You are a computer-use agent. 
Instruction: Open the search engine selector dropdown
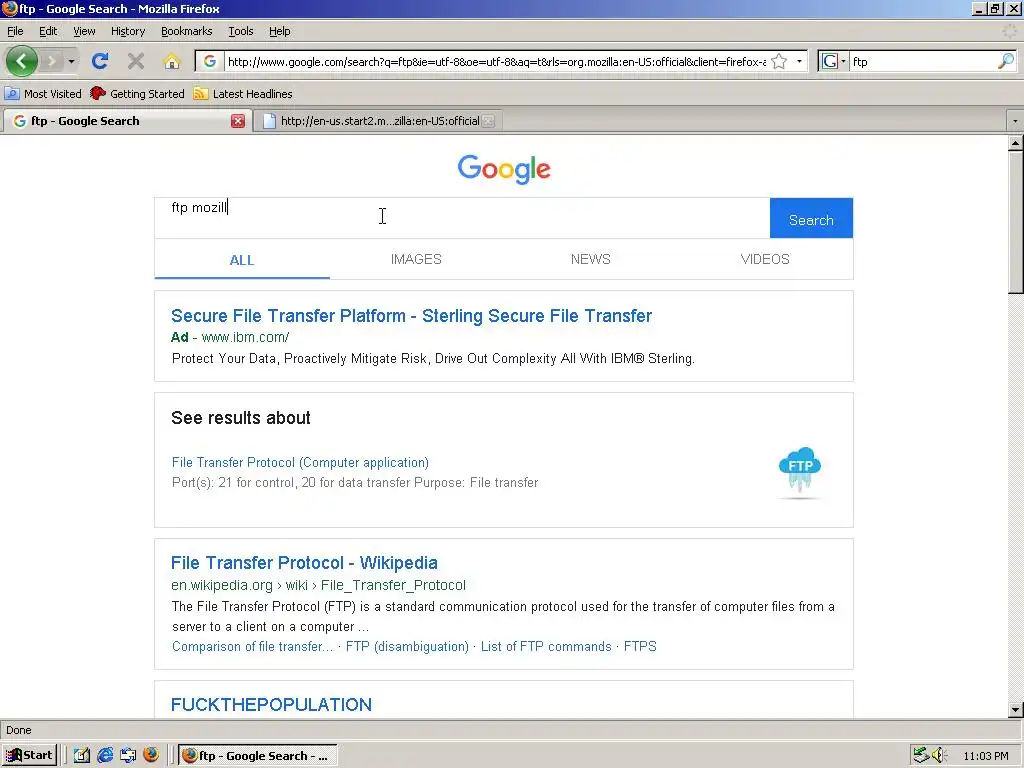pos(833,61)
